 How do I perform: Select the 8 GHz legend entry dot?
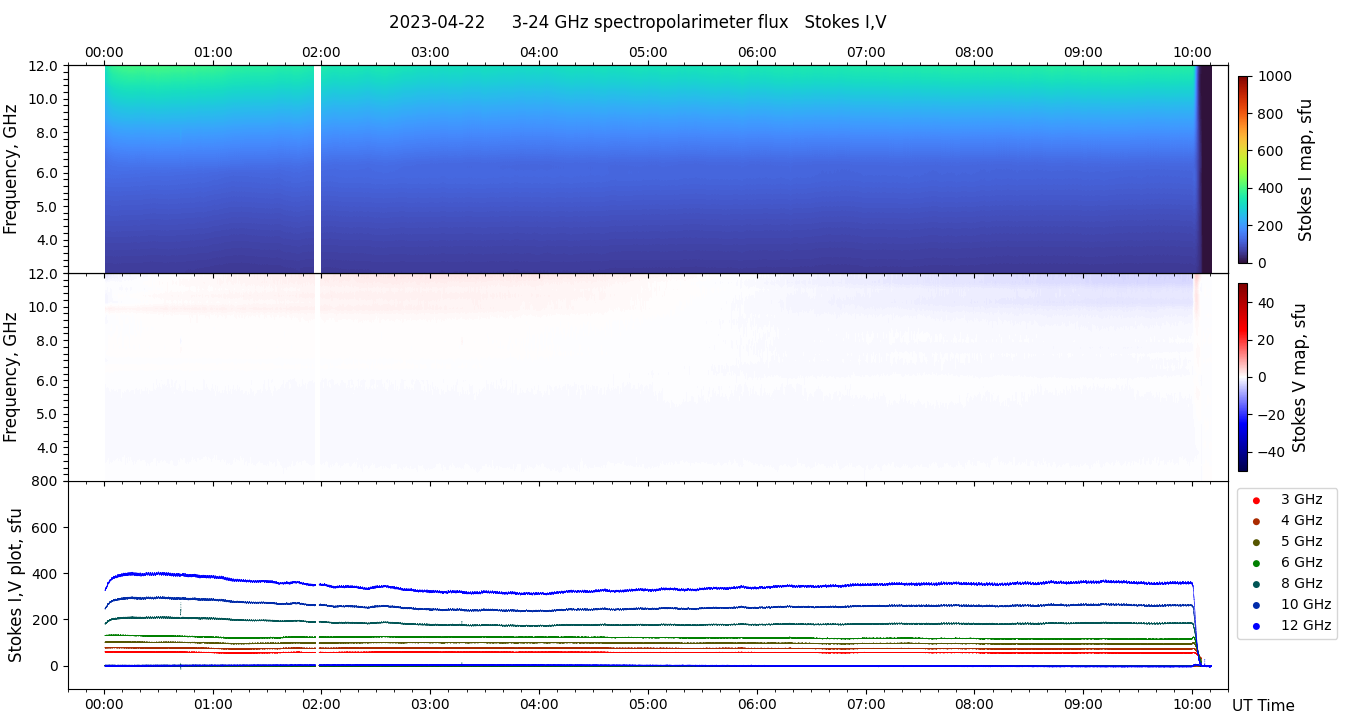(x=1256, y=584)
